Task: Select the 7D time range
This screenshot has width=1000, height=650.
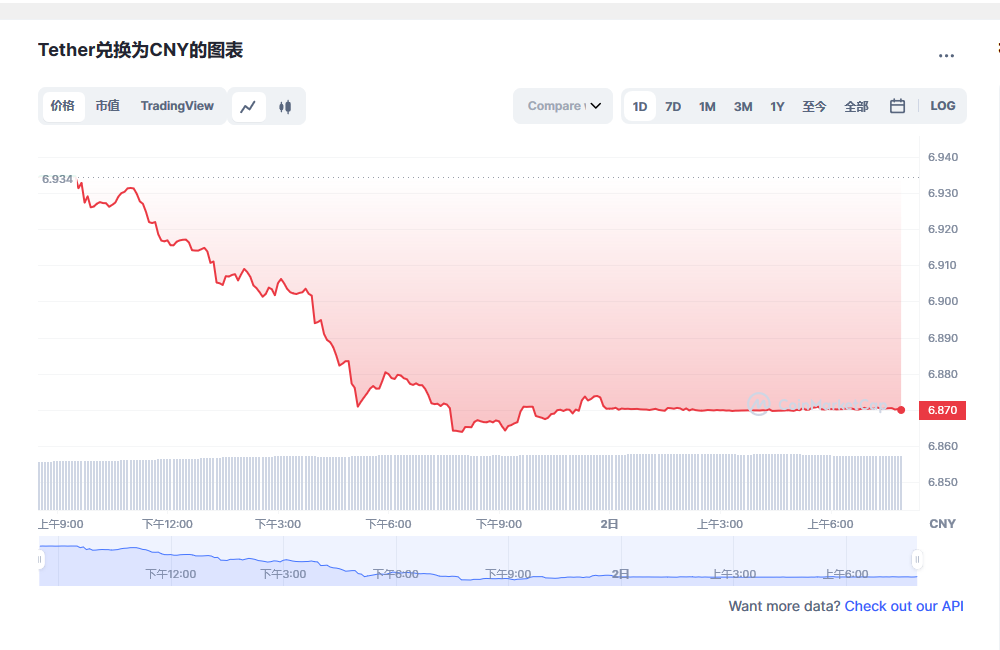Action: [672, 105]
